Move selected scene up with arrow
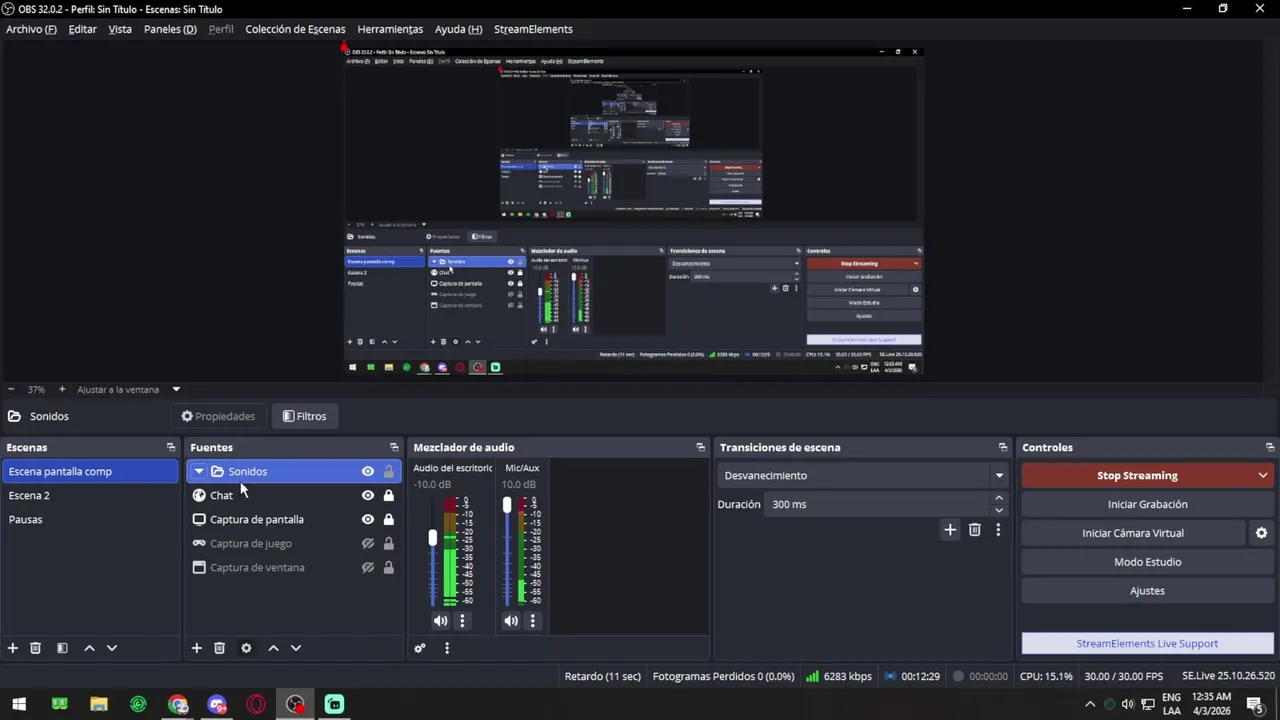 (89, 648)
